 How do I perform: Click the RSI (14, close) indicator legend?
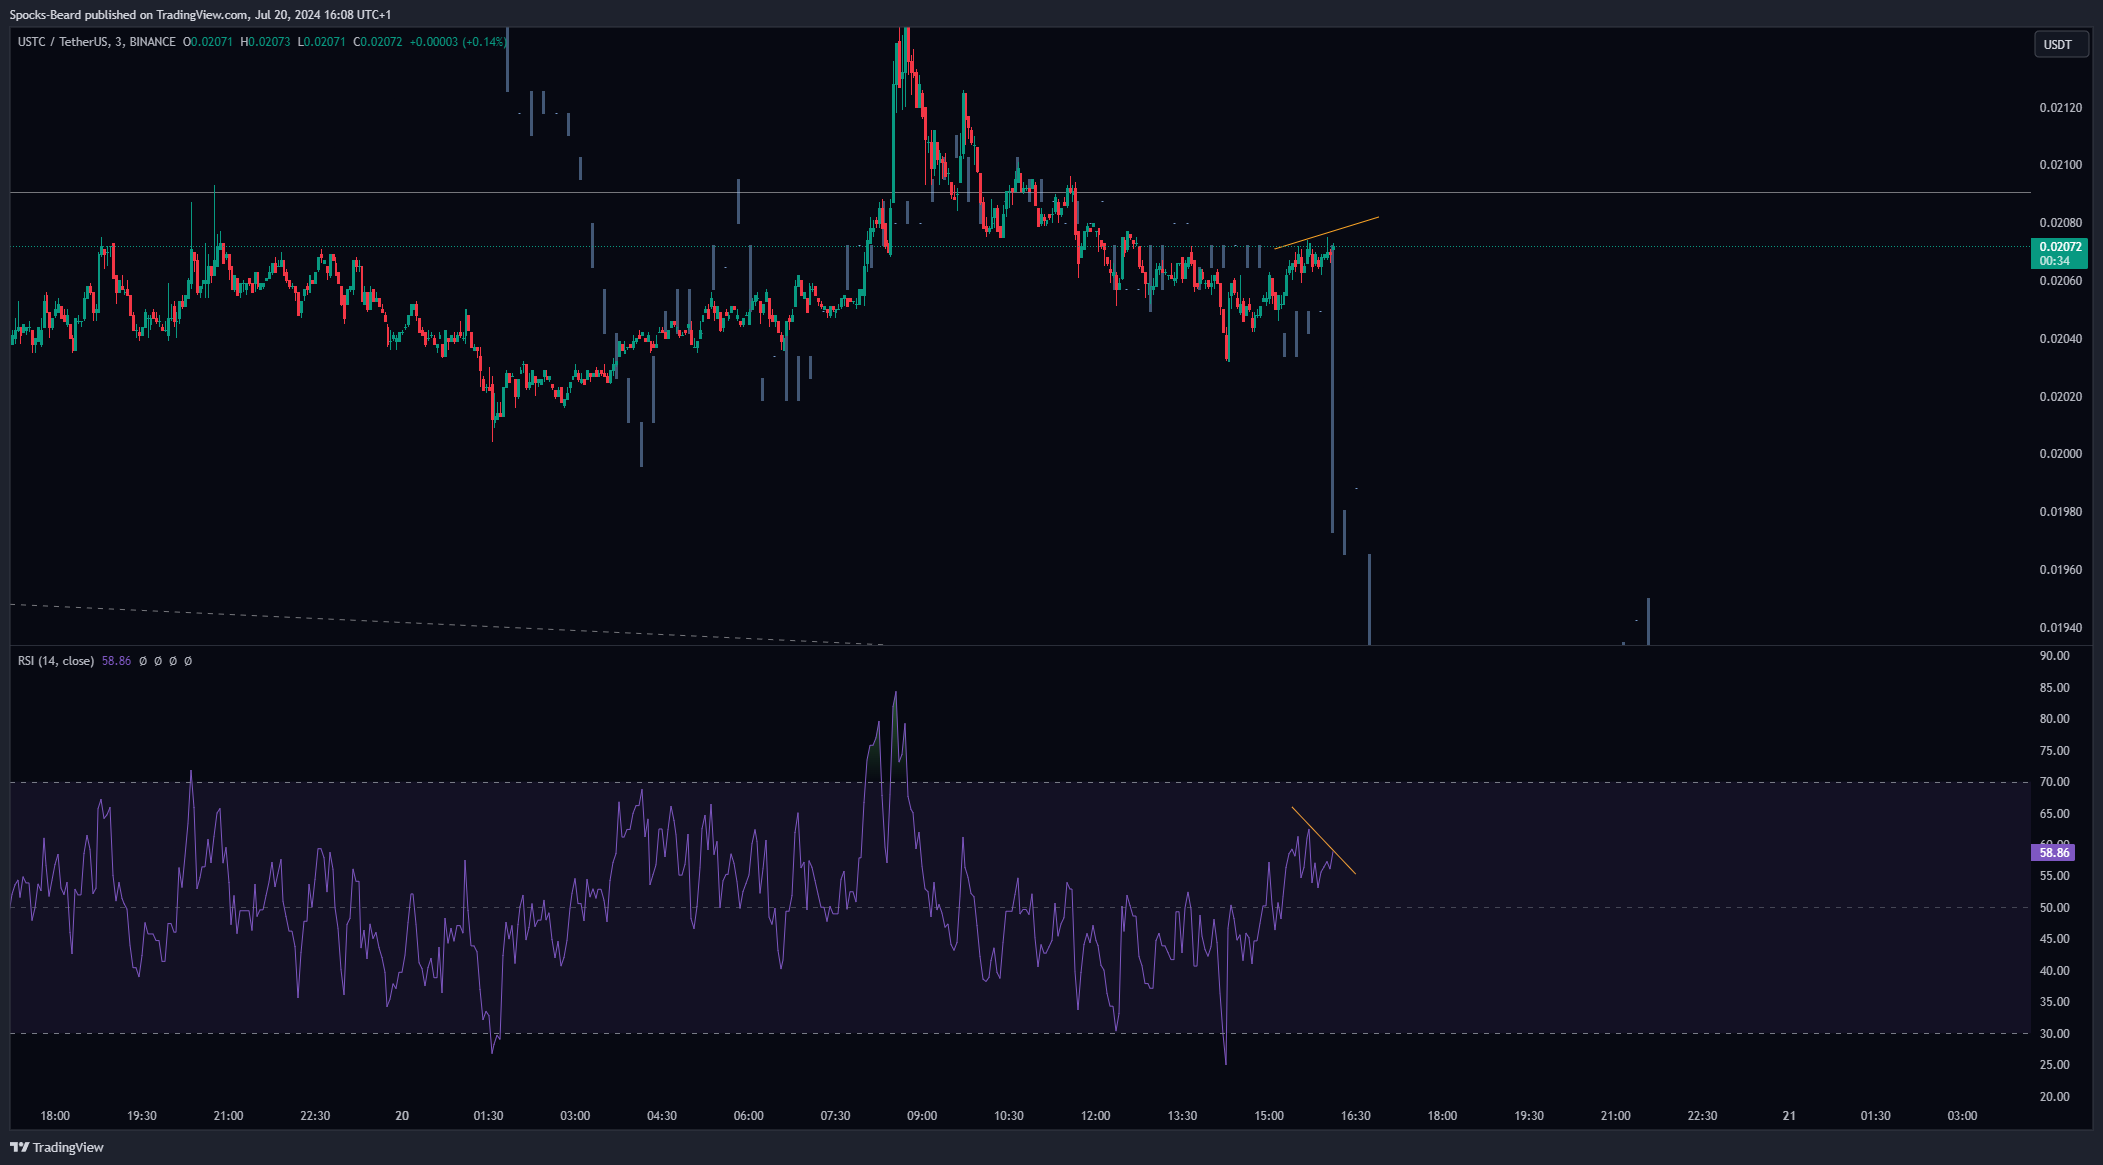tap(56, 661)
